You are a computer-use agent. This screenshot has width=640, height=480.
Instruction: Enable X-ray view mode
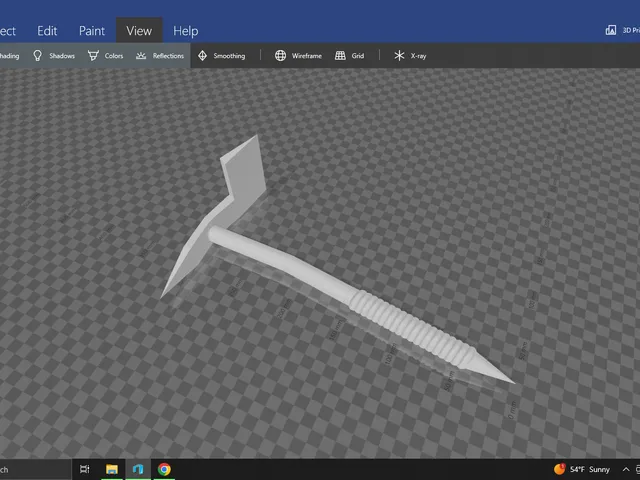point(410,56)
